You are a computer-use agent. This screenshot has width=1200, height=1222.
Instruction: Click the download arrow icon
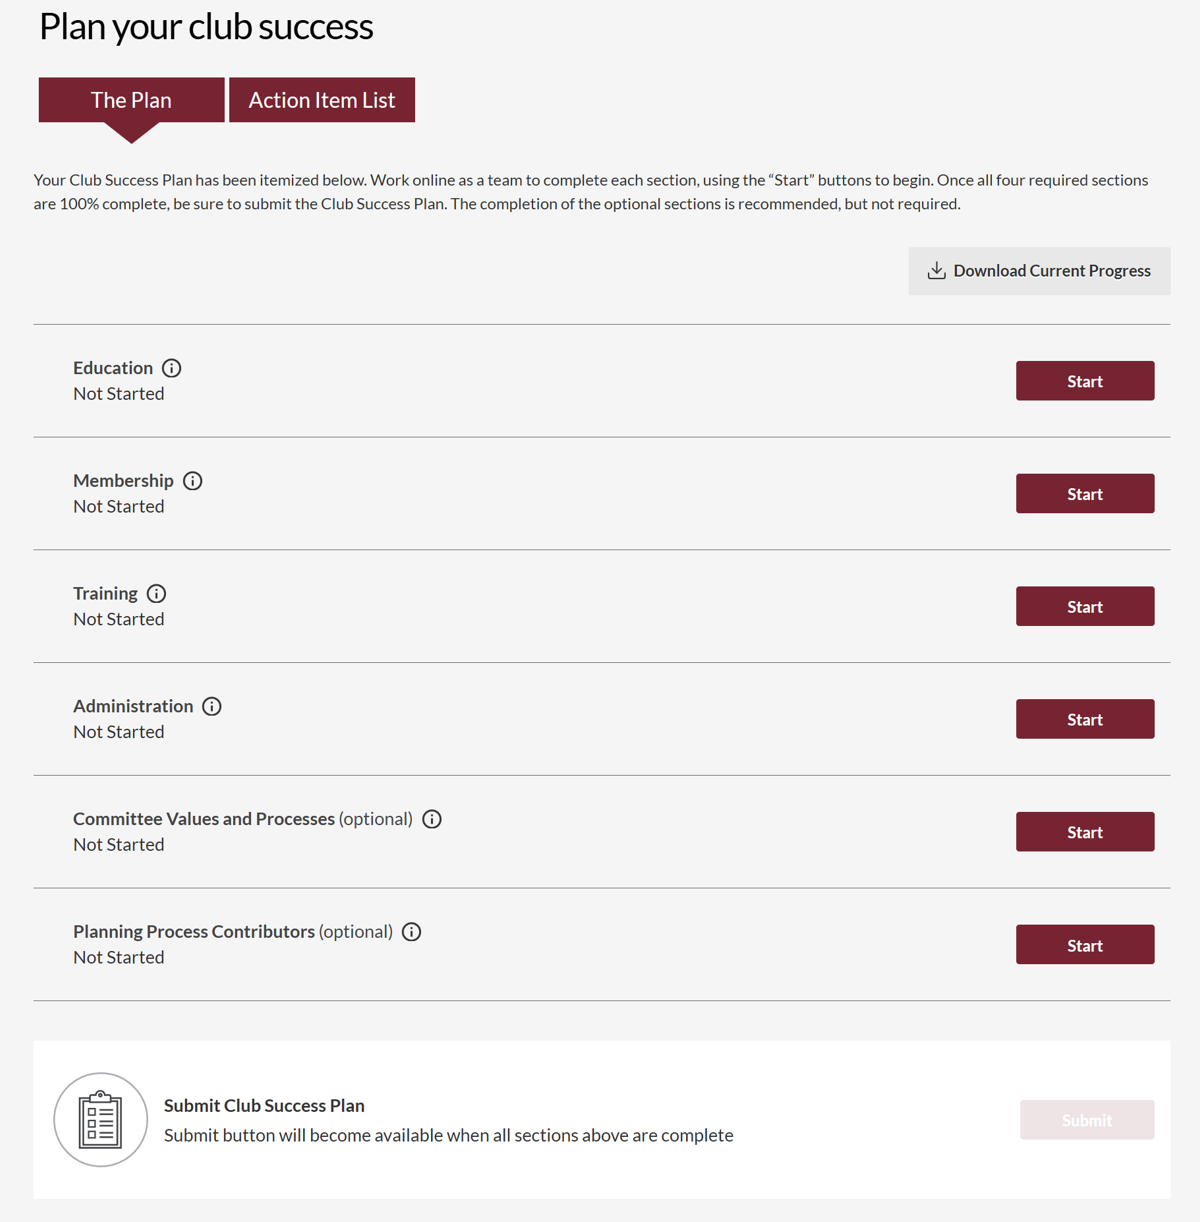(x=936, y=271)
